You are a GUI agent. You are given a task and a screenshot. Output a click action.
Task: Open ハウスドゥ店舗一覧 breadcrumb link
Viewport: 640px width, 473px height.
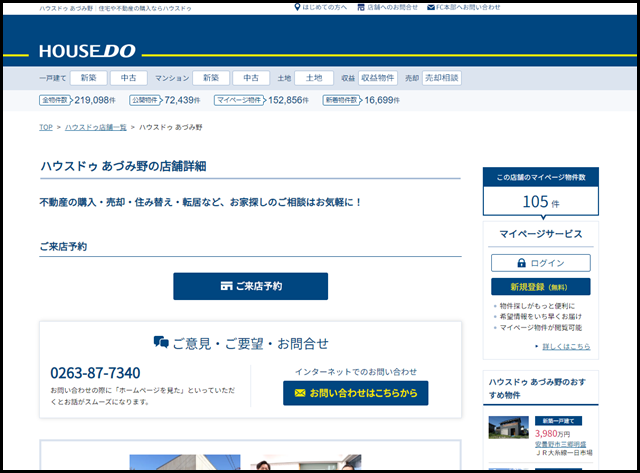point(96,127)
